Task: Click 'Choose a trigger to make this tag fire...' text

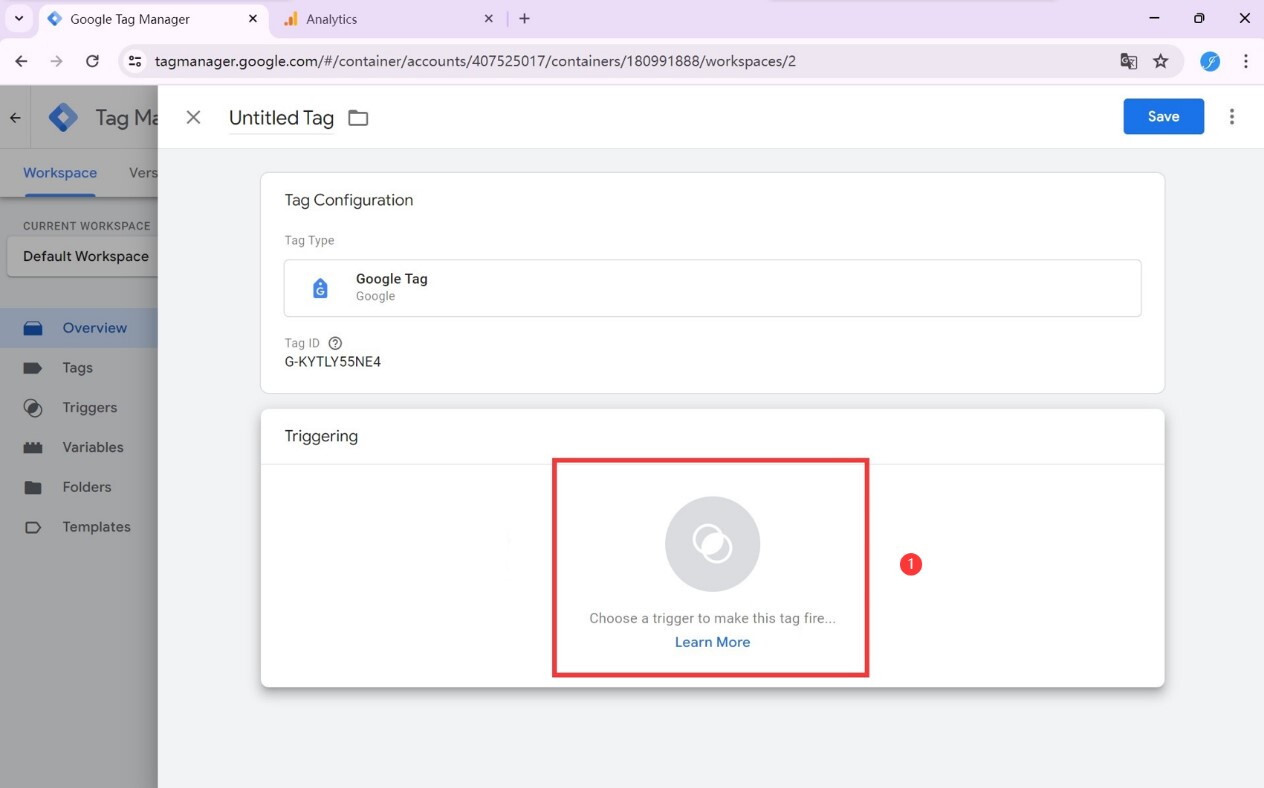Action: 712,618
